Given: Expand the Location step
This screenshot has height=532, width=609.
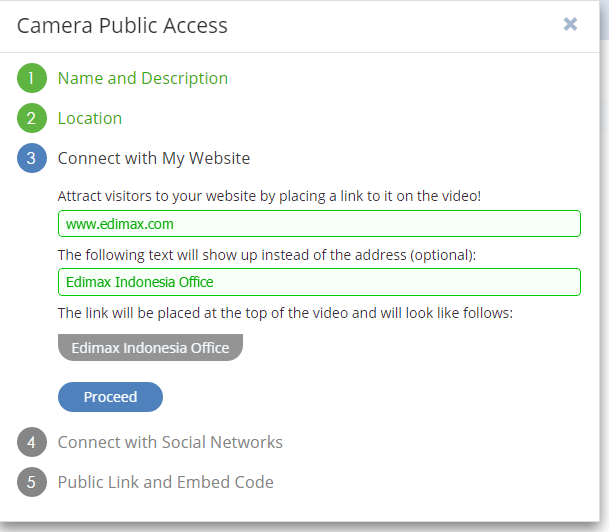Looking at the screenshot, I should click(x=90, y=118).
